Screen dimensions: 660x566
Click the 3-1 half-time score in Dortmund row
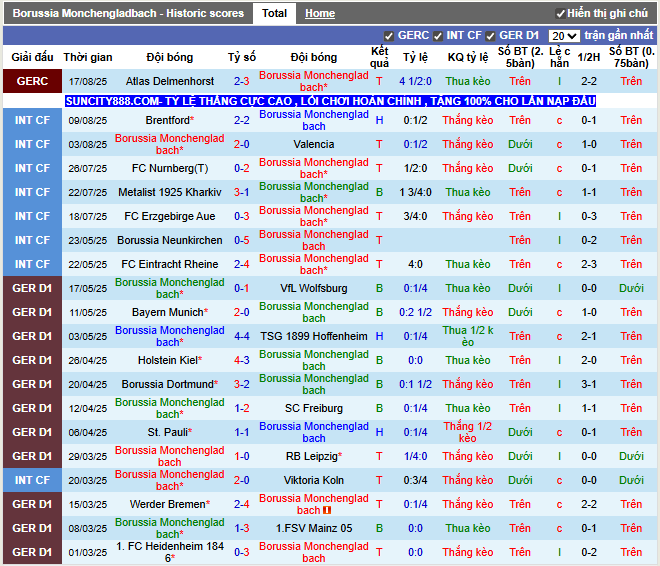tap(588, 384)
